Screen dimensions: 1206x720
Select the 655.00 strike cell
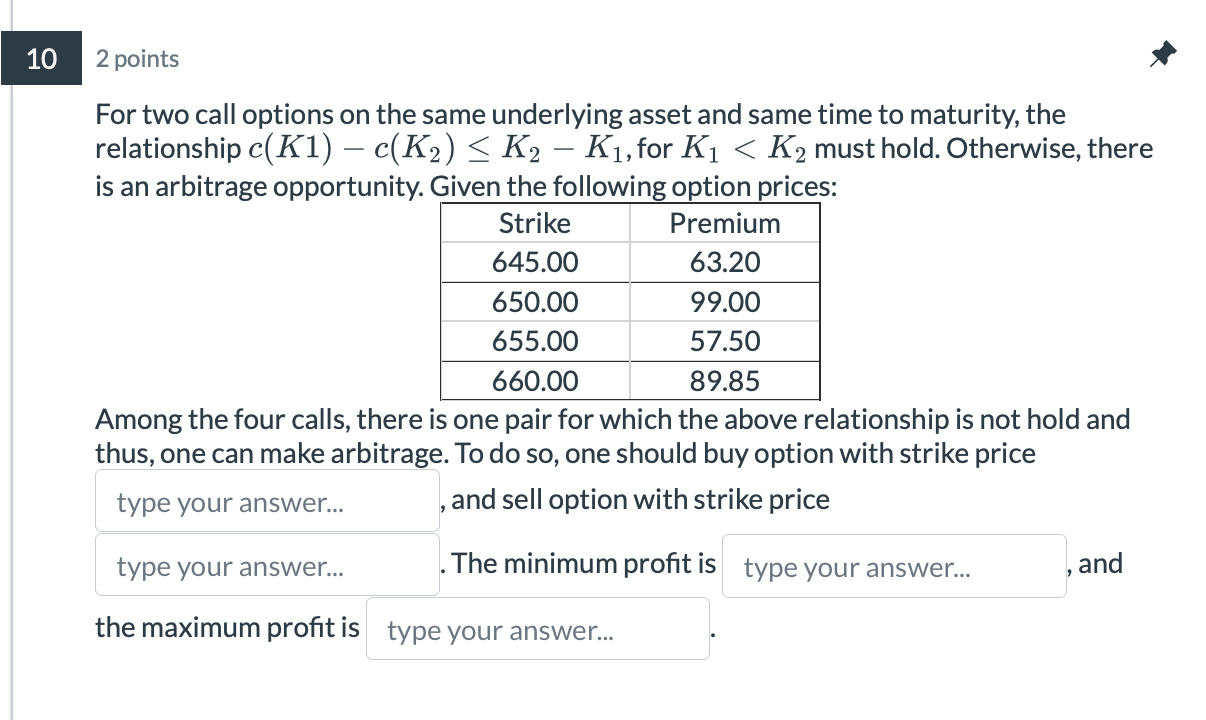coord(535,341)
